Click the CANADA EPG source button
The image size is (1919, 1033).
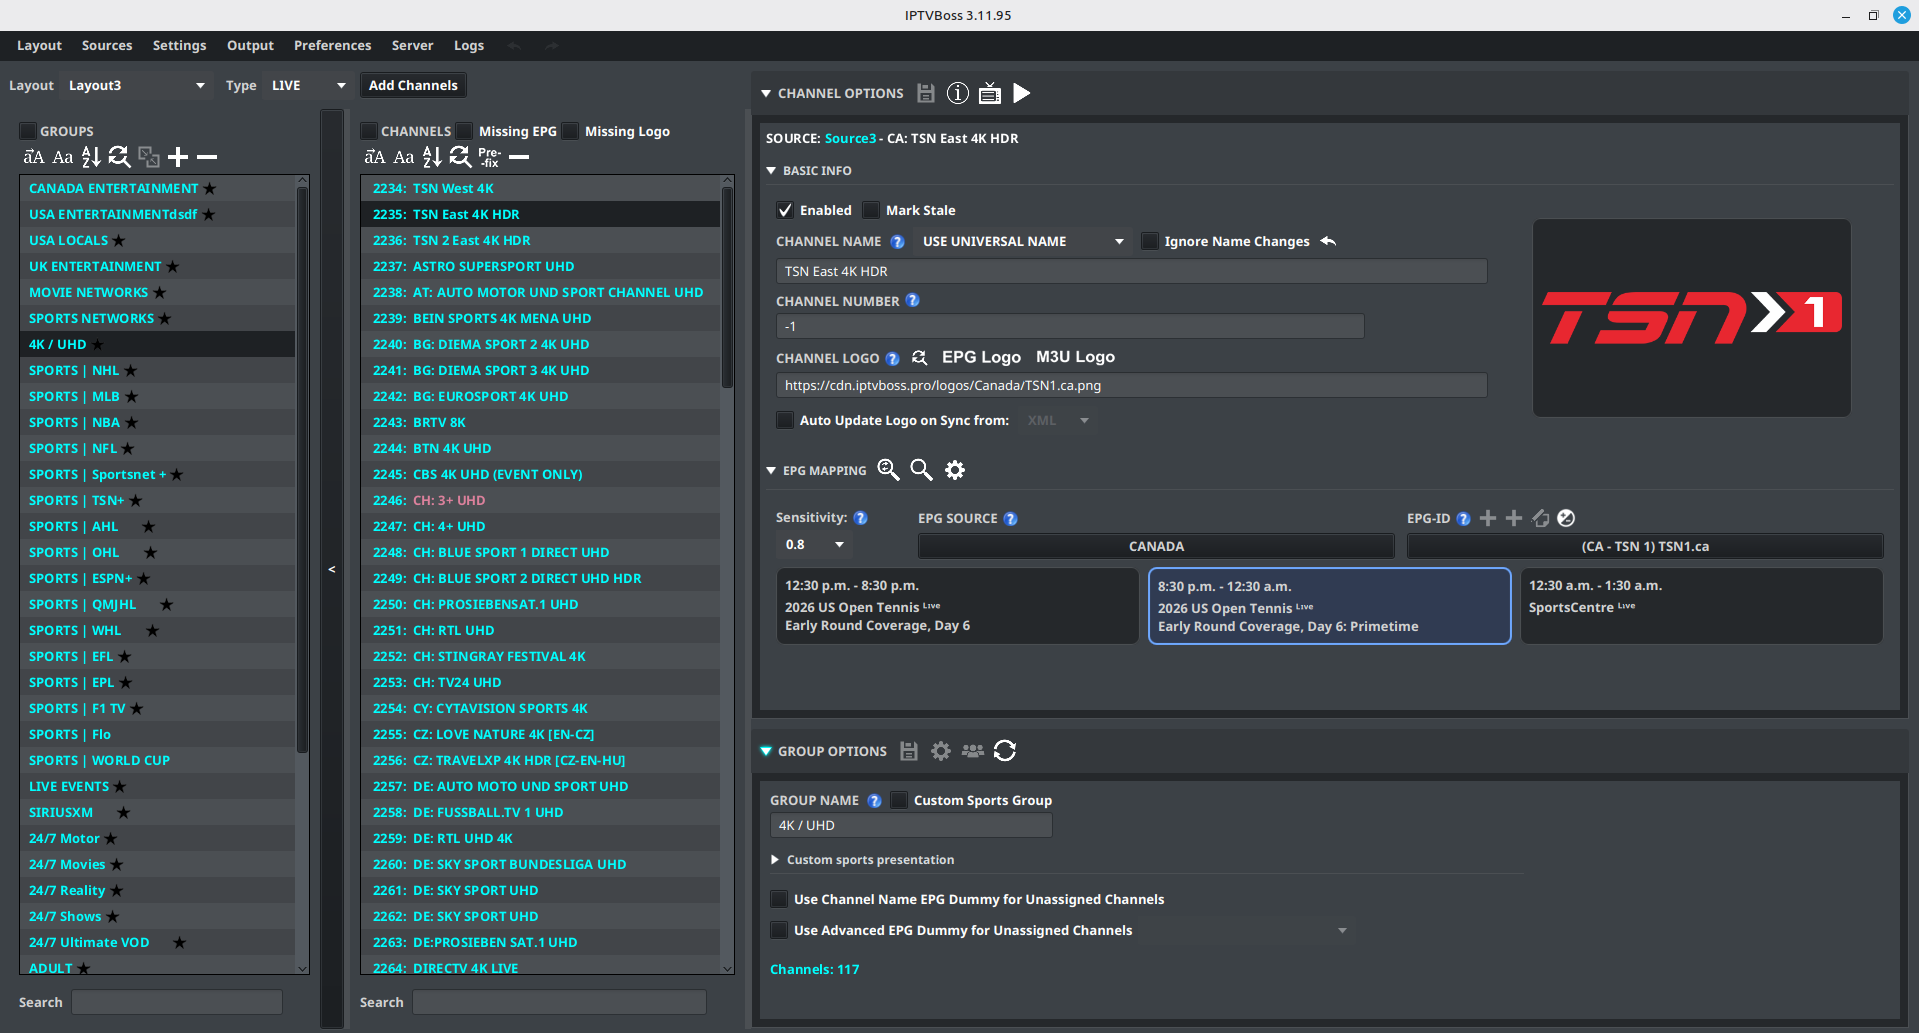tap(1156, 546)
